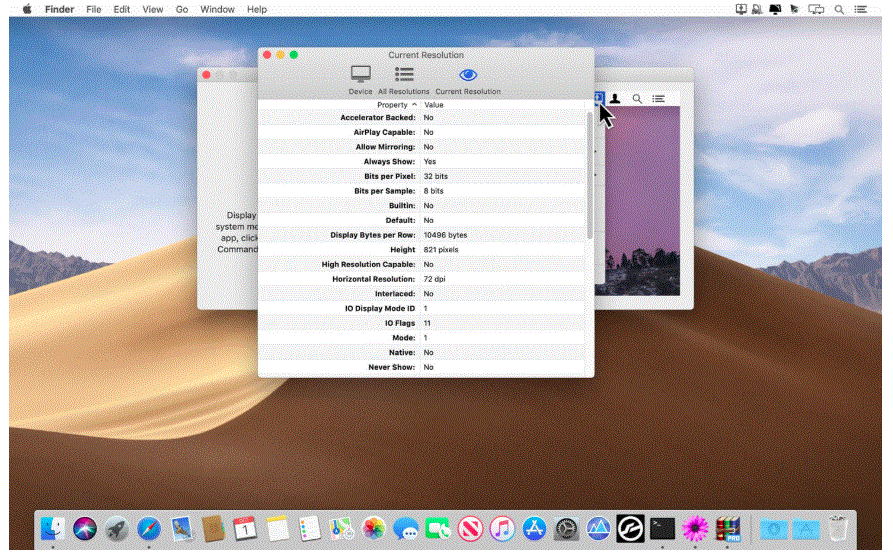The image size is (893, 559).
Task: Open Safari from the Dock
Action: coord(149,528)
